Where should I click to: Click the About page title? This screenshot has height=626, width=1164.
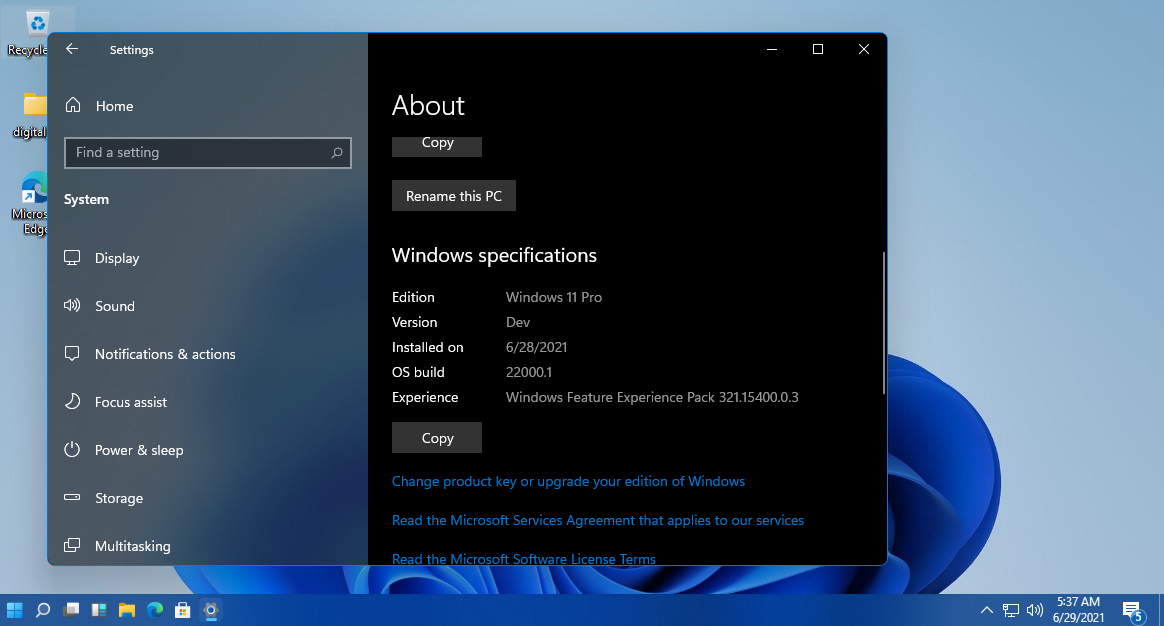pyautogui.click(x=428, y=105)
